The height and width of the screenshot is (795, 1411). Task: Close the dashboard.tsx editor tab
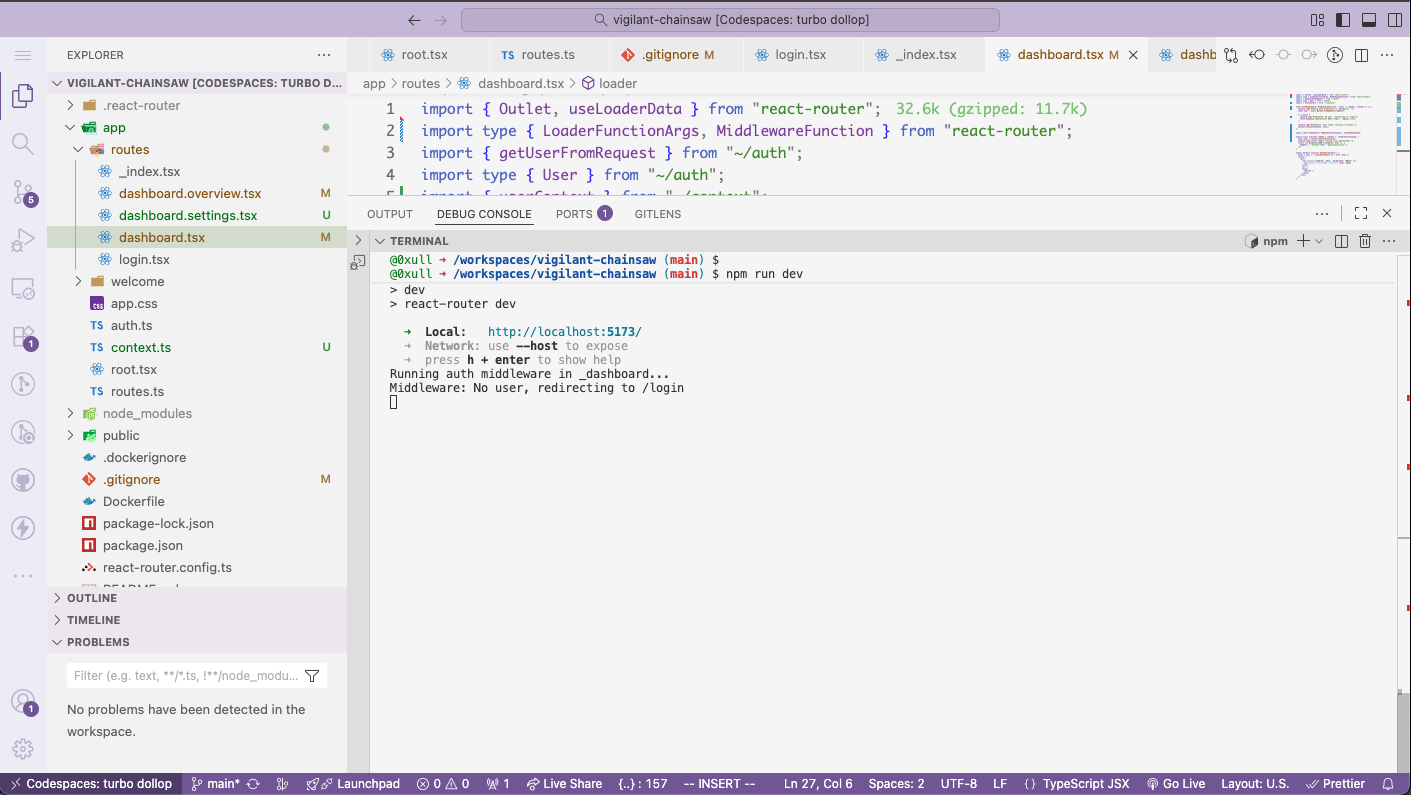coord(1133,55)
